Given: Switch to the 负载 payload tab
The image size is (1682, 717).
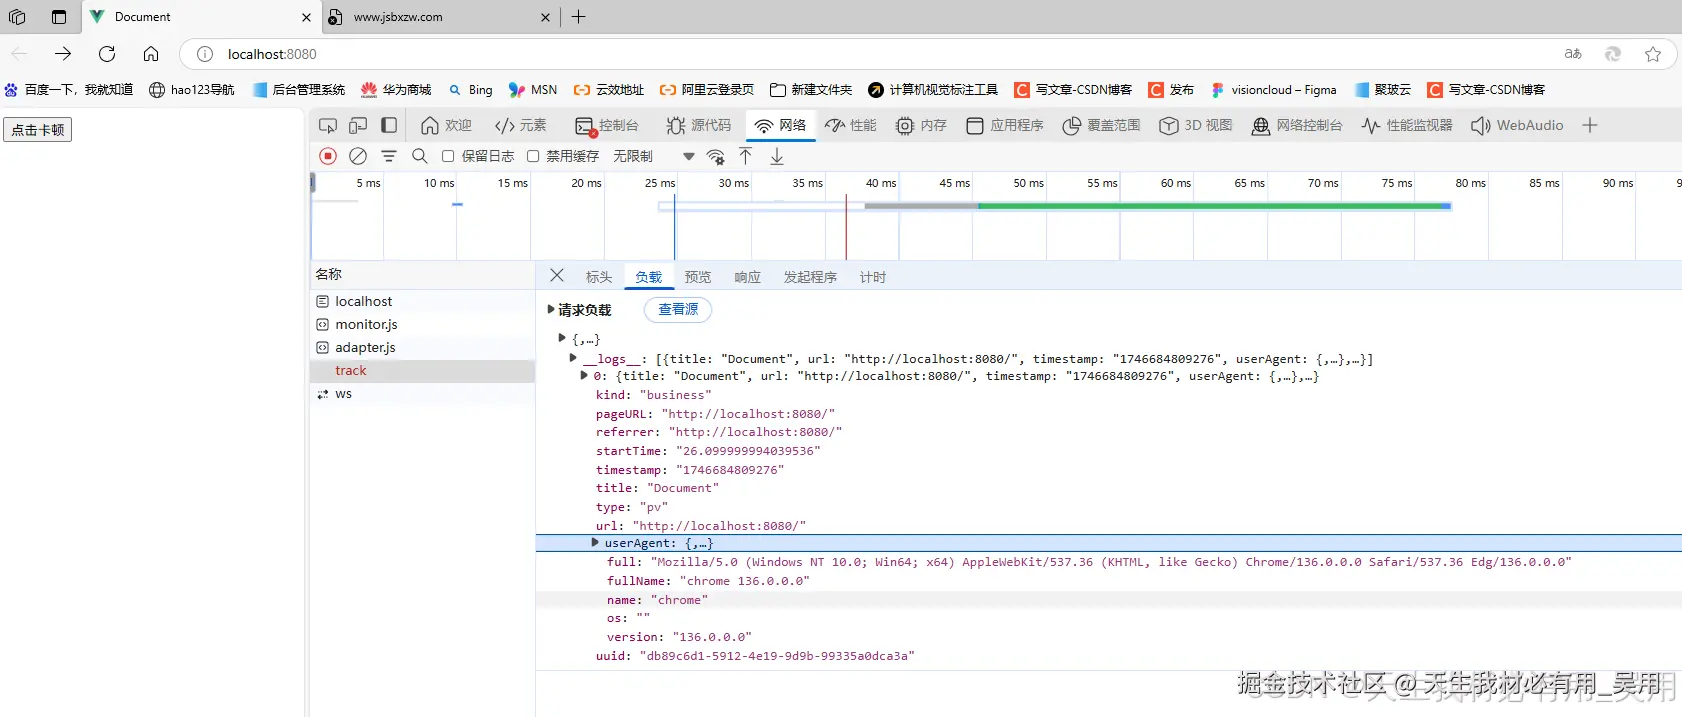Looking at the screenshot, I should click(649, 277).
